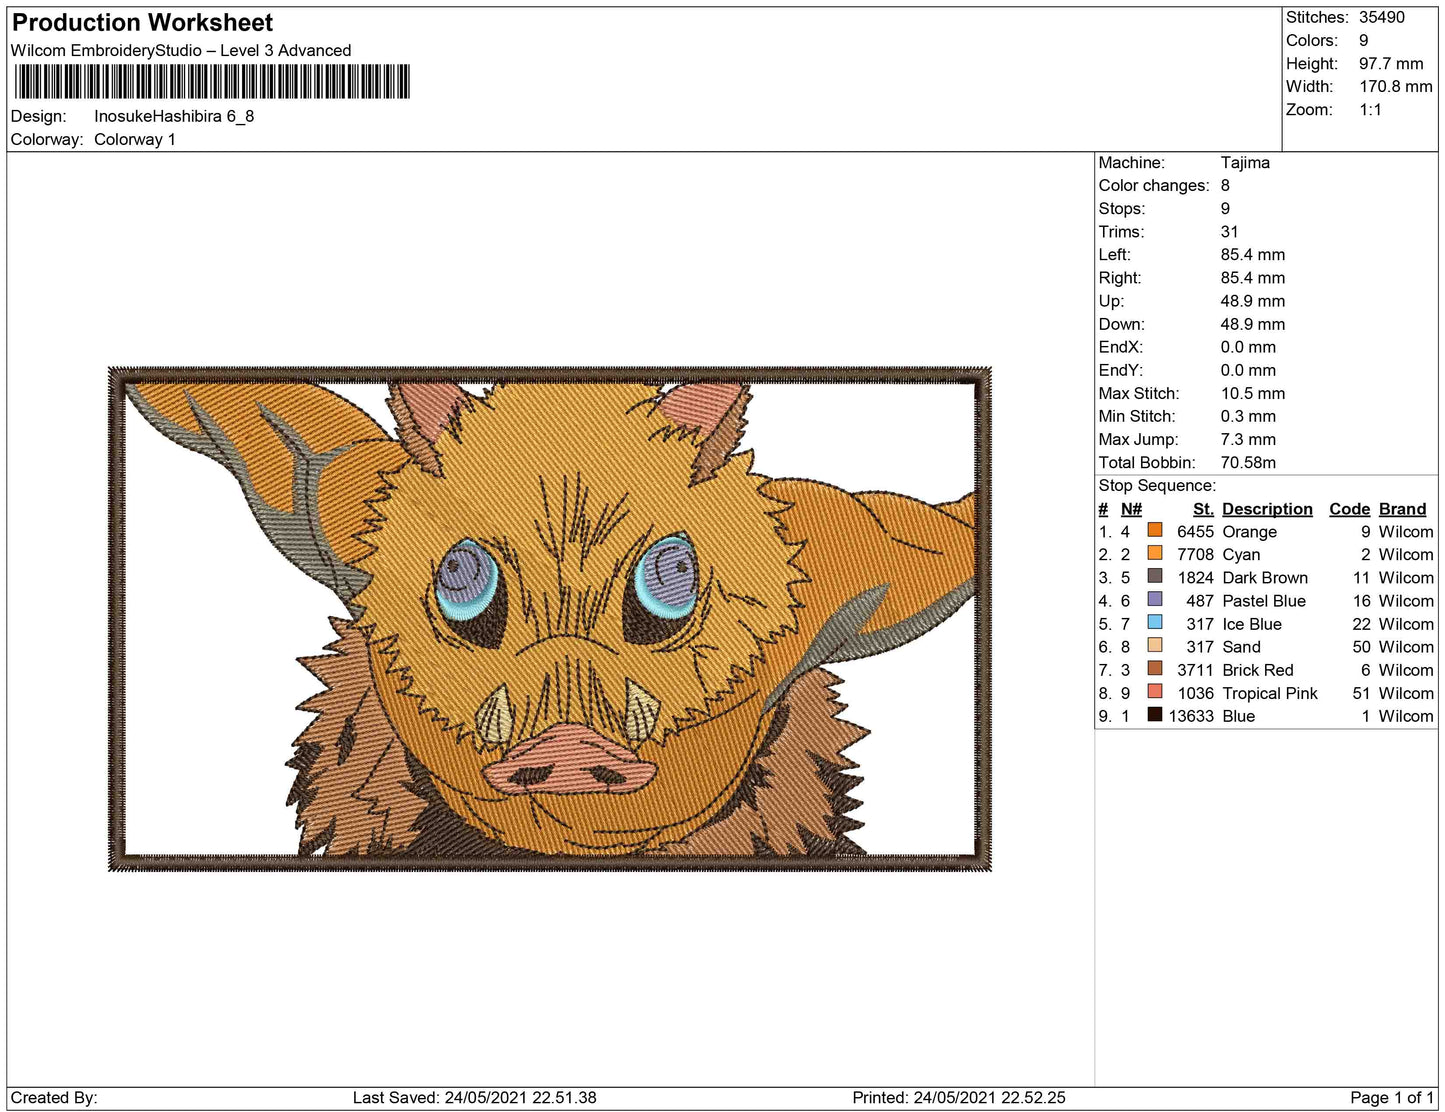Click the 'Production Worksheet' title
The width and height of the screenshot is (1445, 1112).
142,22
